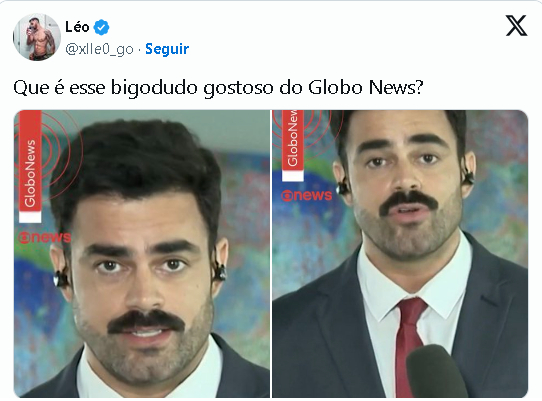Open the @xlle0_go handle link

point(99,49)
